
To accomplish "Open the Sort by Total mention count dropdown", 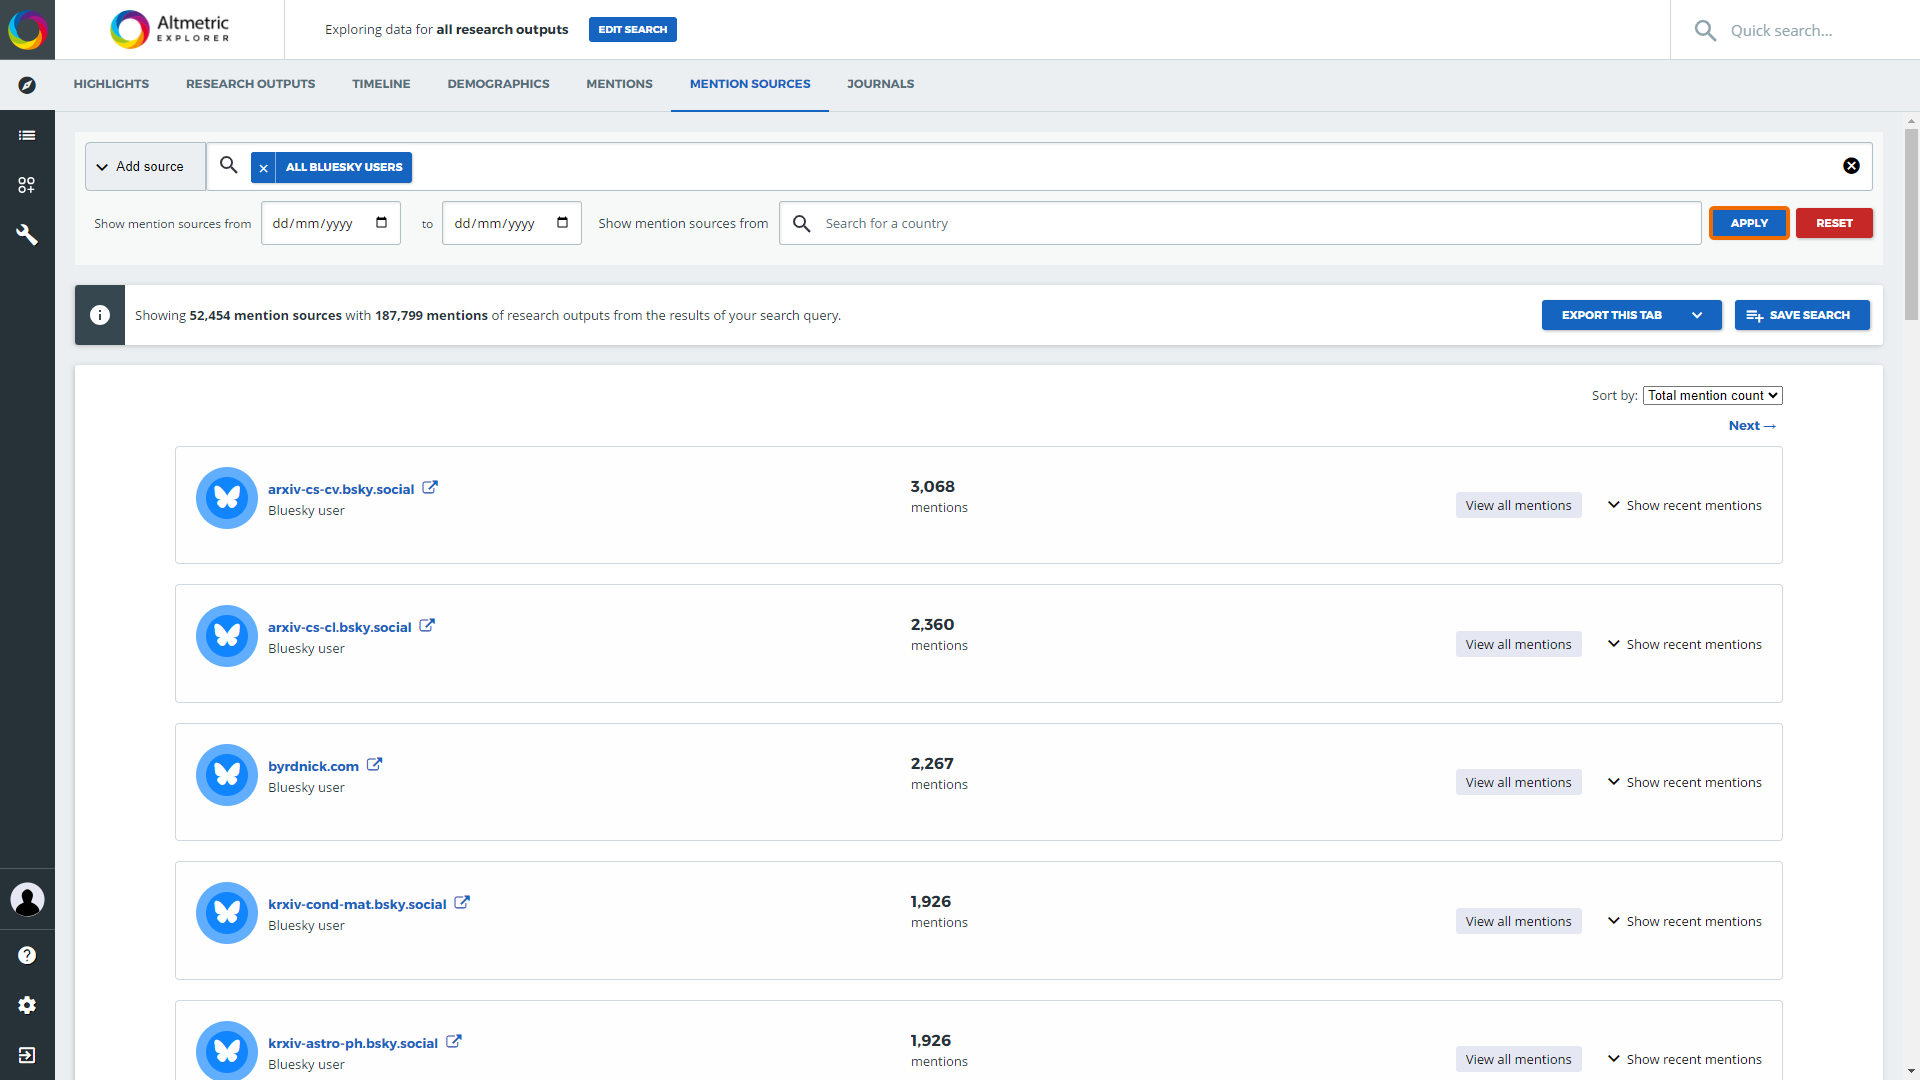I will point(1711,395).
